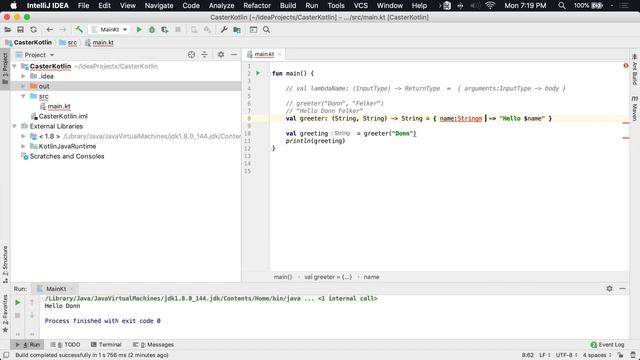640x360 pixels.
Task: Open Ant Build side panel
Action: click(x=635, y=69)
